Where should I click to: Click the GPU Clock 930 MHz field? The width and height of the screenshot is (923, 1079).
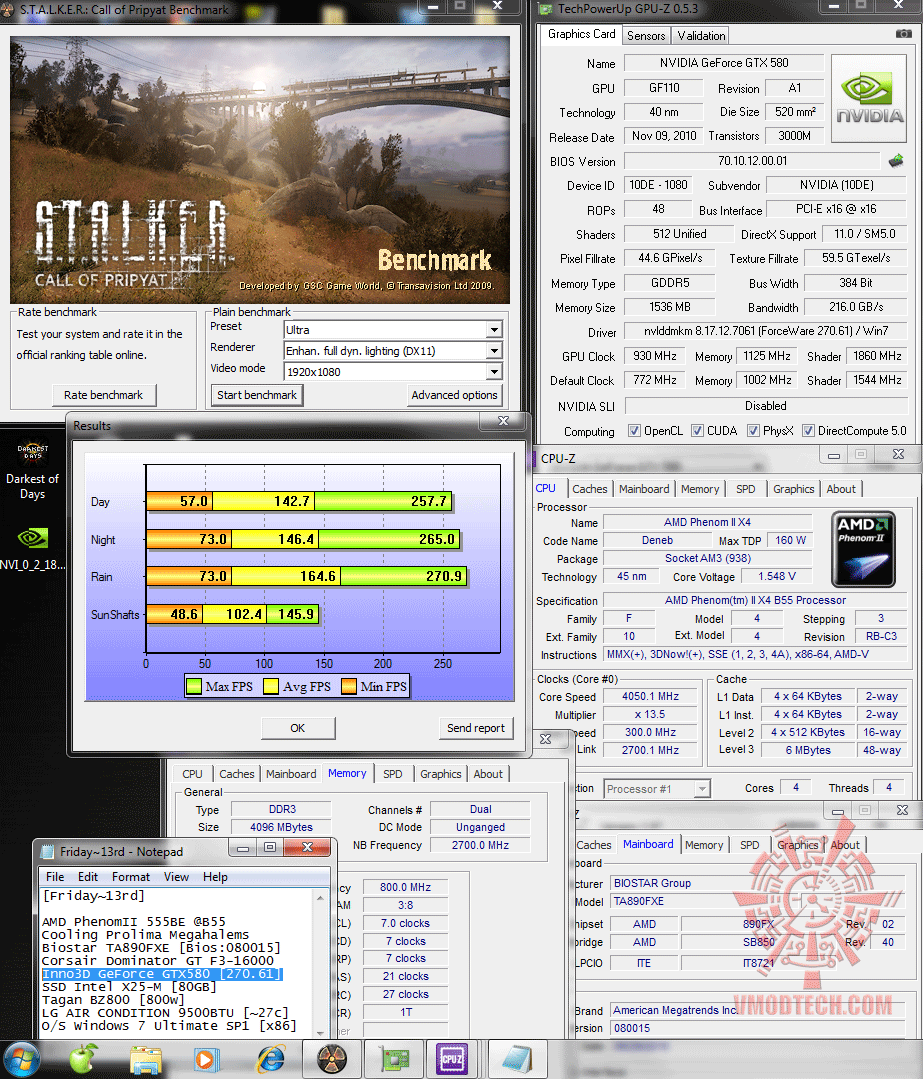655,356
